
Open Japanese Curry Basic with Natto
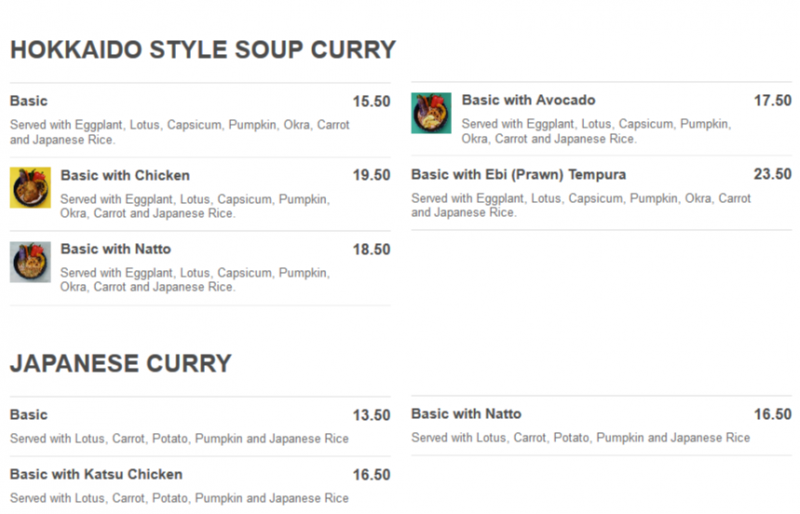point(466,414)
